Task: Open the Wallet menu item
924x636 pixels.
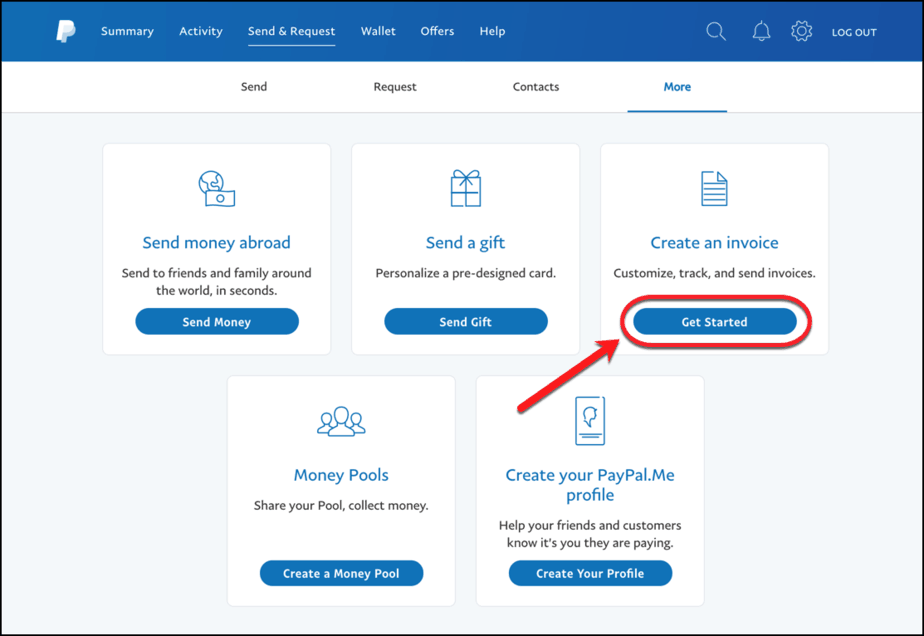Action: point(378,31)
